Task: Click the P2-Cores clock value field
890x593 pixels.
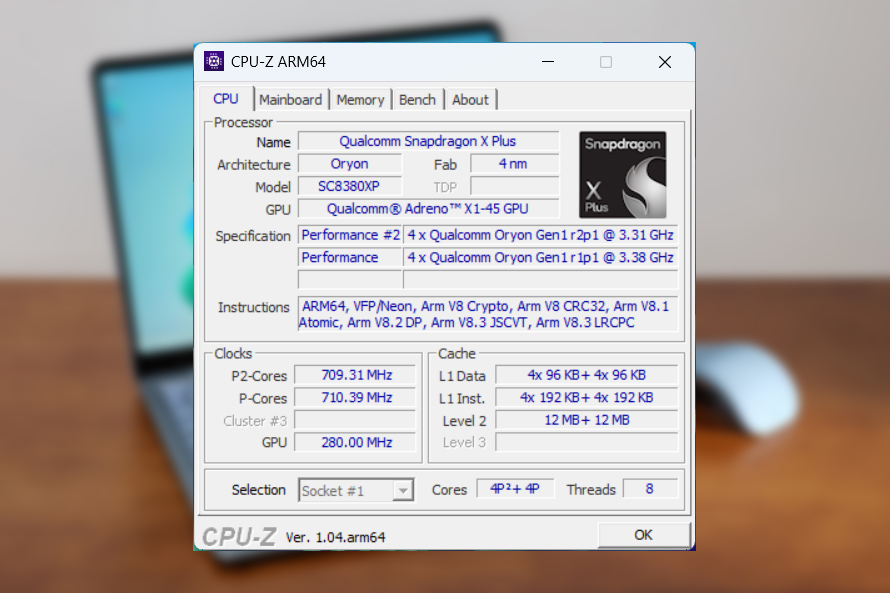Action: [355, 376]
